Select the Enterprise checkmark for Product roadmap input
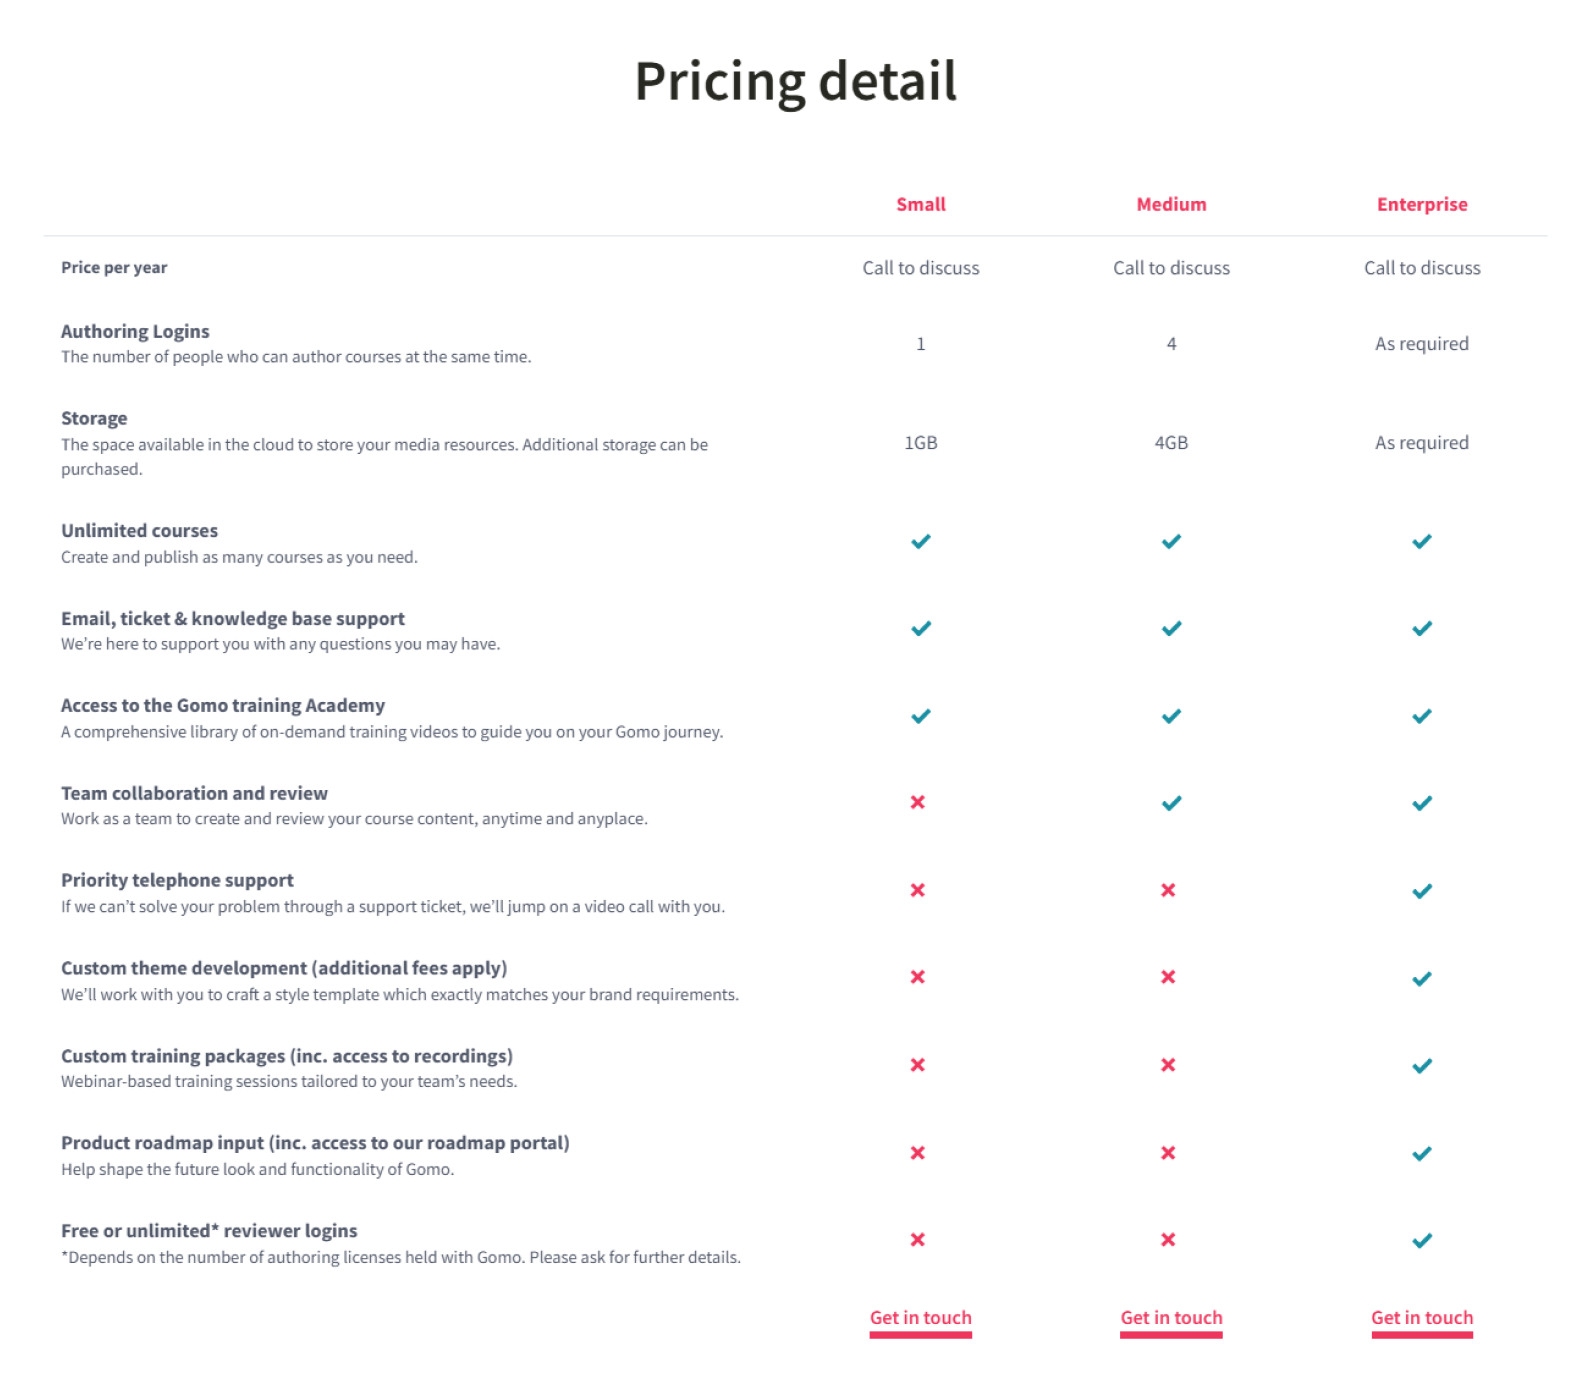1584x1394 pixels. point(1421,1152)
